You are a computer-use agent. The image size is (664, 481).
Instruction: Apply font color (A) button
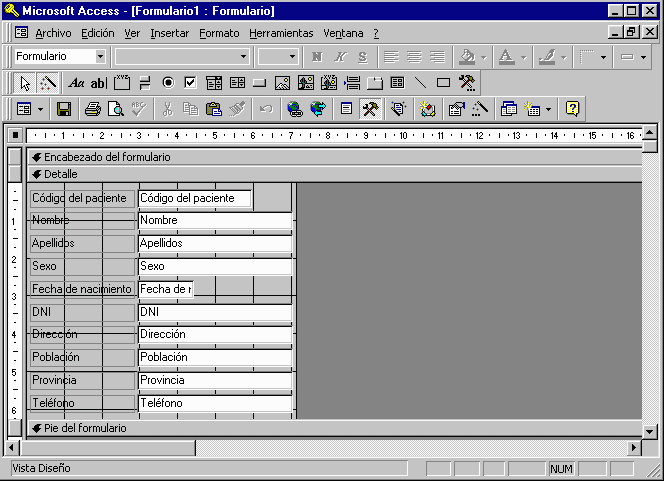tap(507, 57)
